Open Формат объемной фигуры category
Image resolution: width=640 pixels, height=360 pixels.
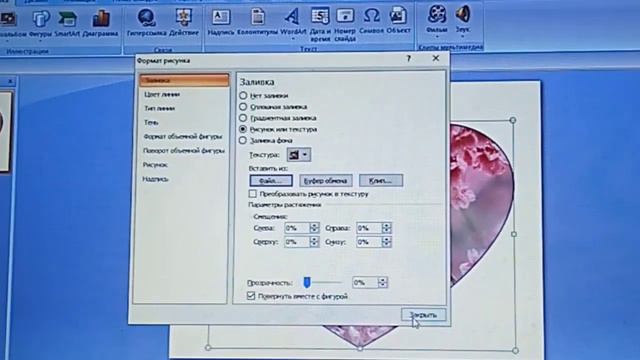[184, 136]
